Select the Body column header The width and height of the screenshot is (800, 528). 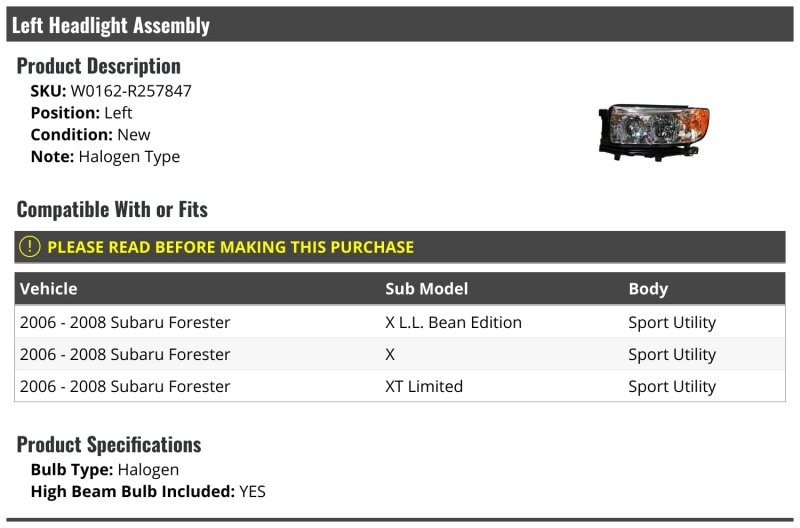(x=648, y=289)
